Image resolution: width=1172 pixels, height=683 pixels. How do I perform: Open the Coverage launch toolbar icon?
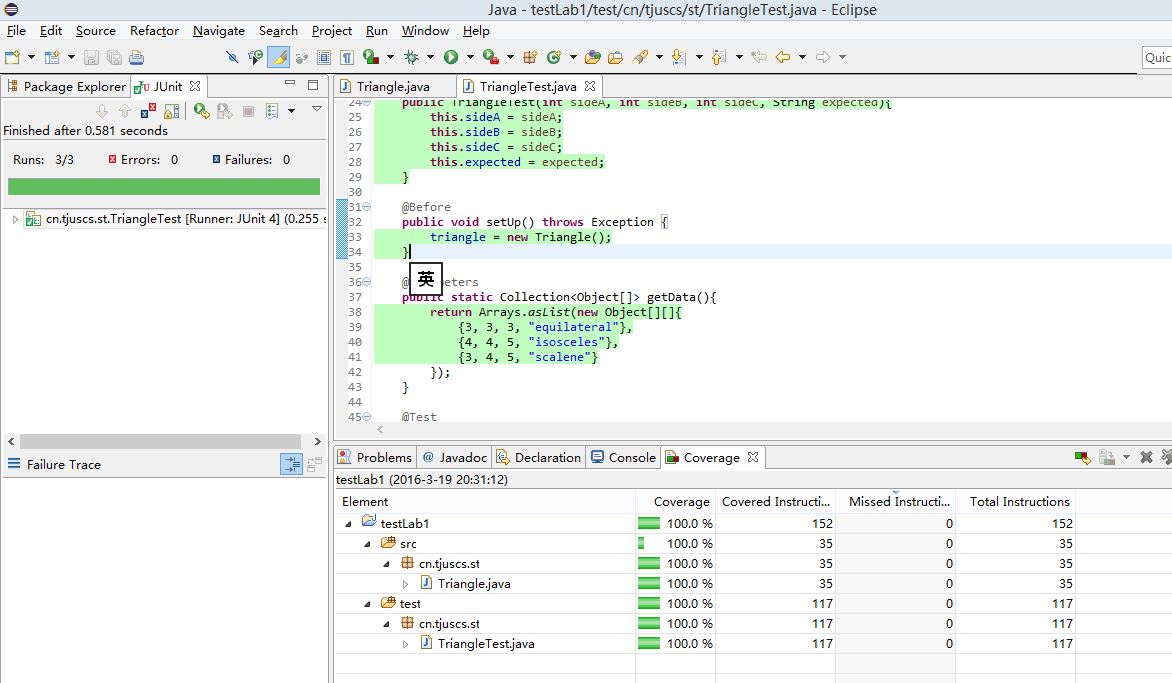[490, 57]
